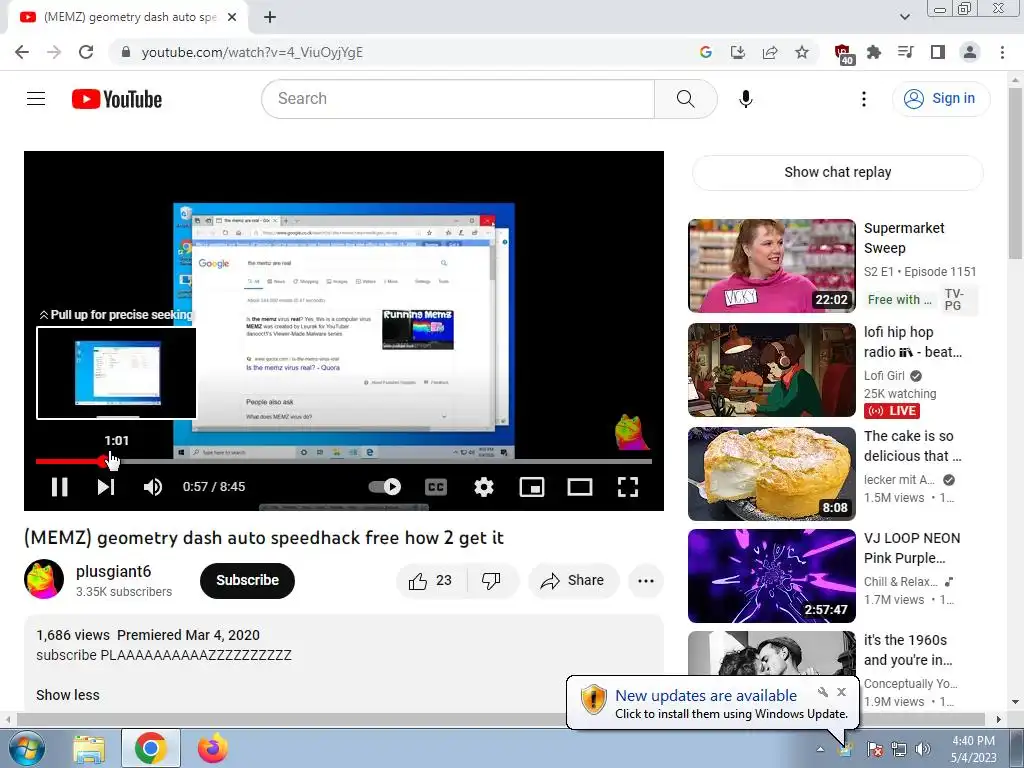Open media controls icon in toolbar
The width and height of the screenshot is (1024, 768).
pos(906,52)
